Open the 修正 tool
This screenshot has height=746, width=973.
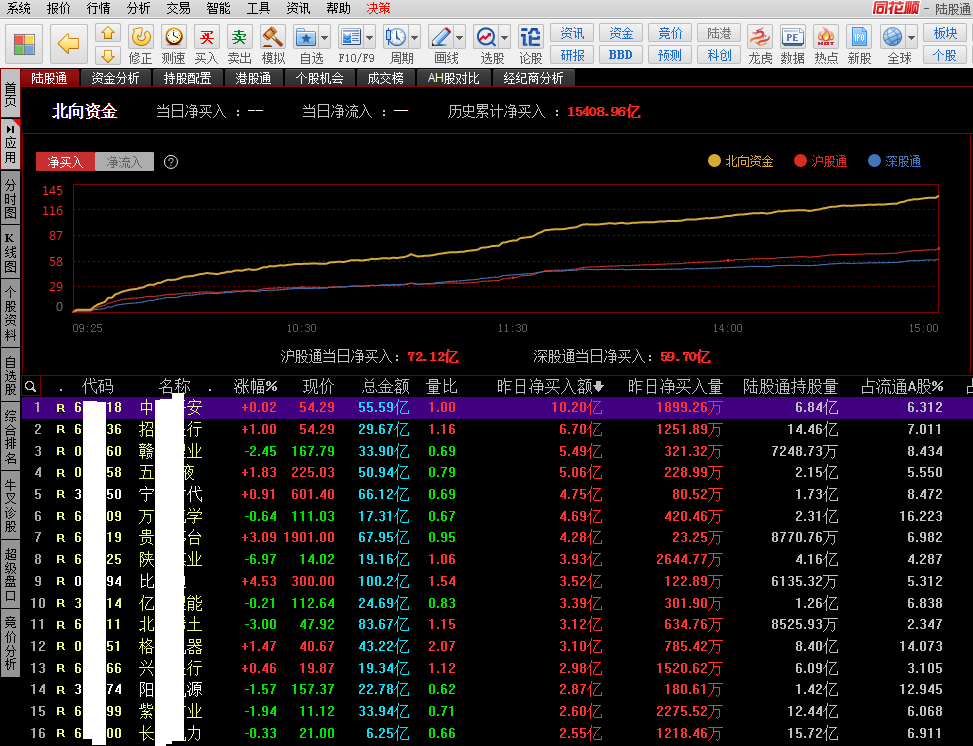click(x=141, y=45)
